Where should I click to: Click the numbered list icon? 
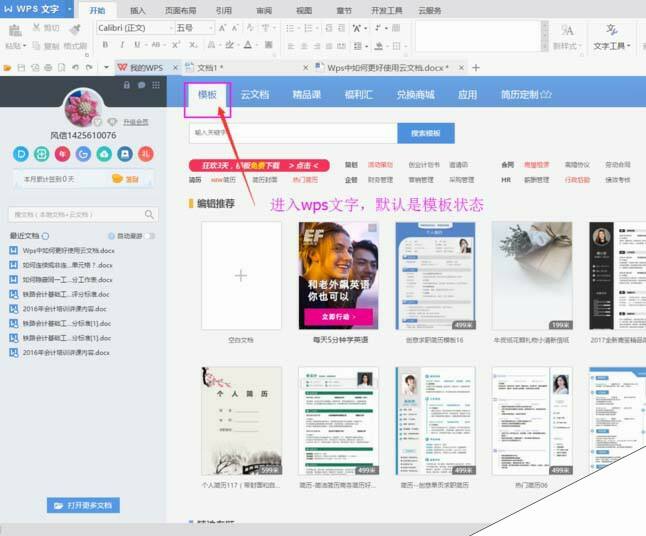click(x=308, y=28)
